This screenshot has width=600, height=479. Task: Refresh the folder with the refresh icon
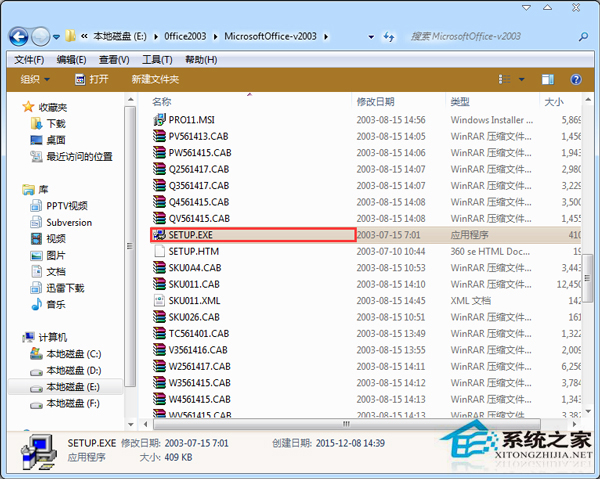click(x=389, y=37)
